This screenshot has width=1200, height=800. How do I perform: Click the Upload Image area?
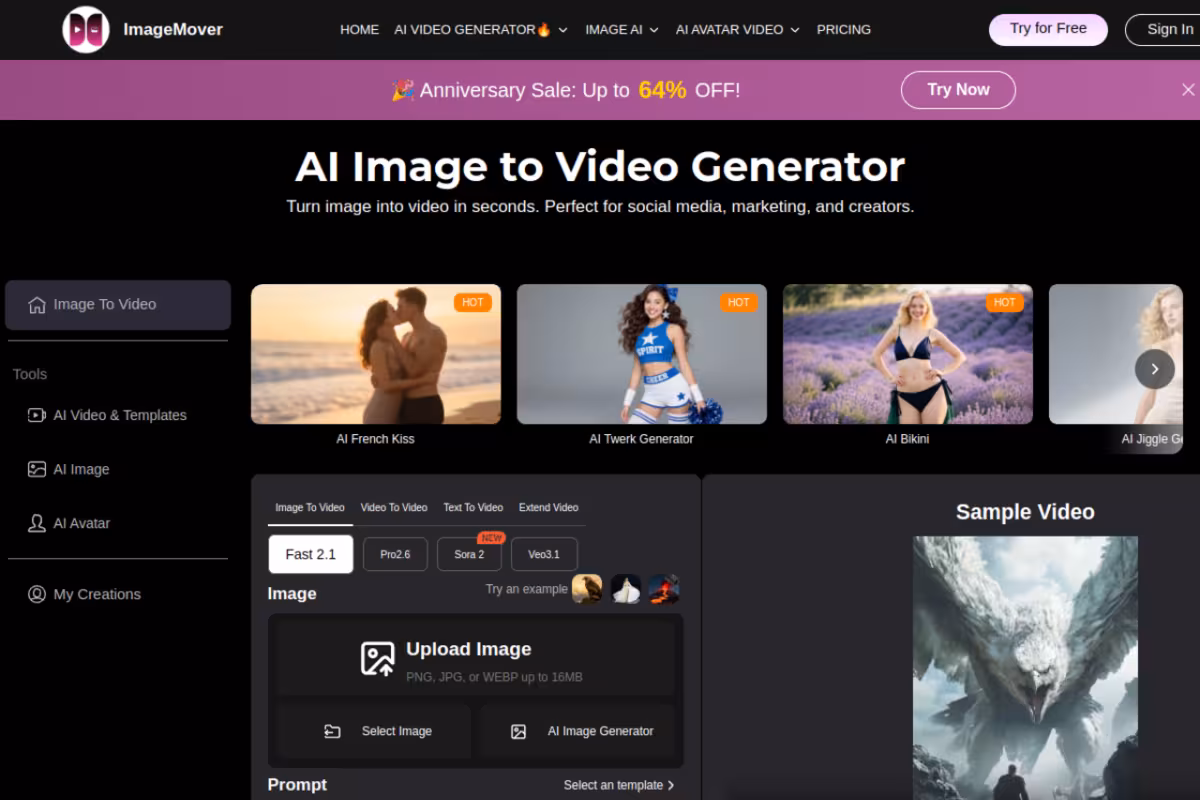(475, 658)
